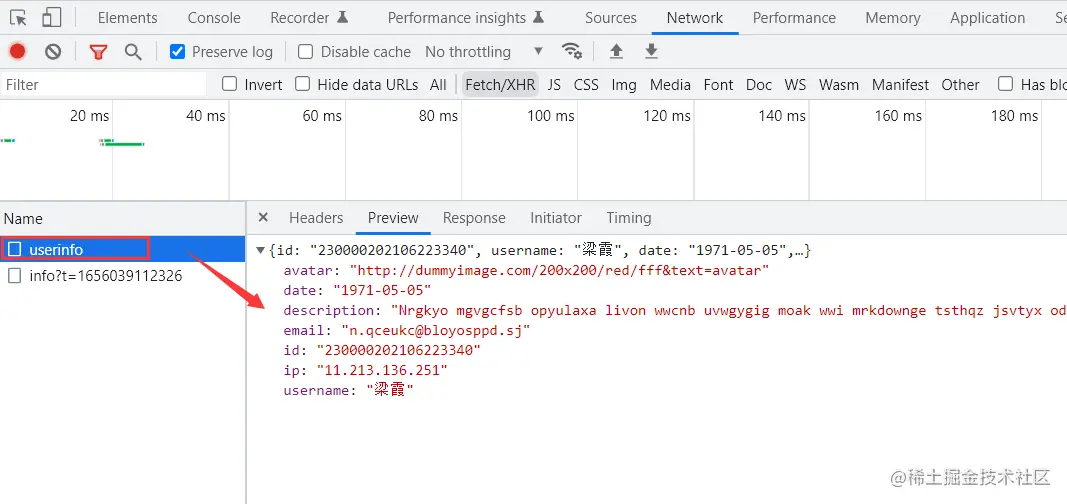Filter requests by JS
1067x504 pixels.
[x=555, y=84]
